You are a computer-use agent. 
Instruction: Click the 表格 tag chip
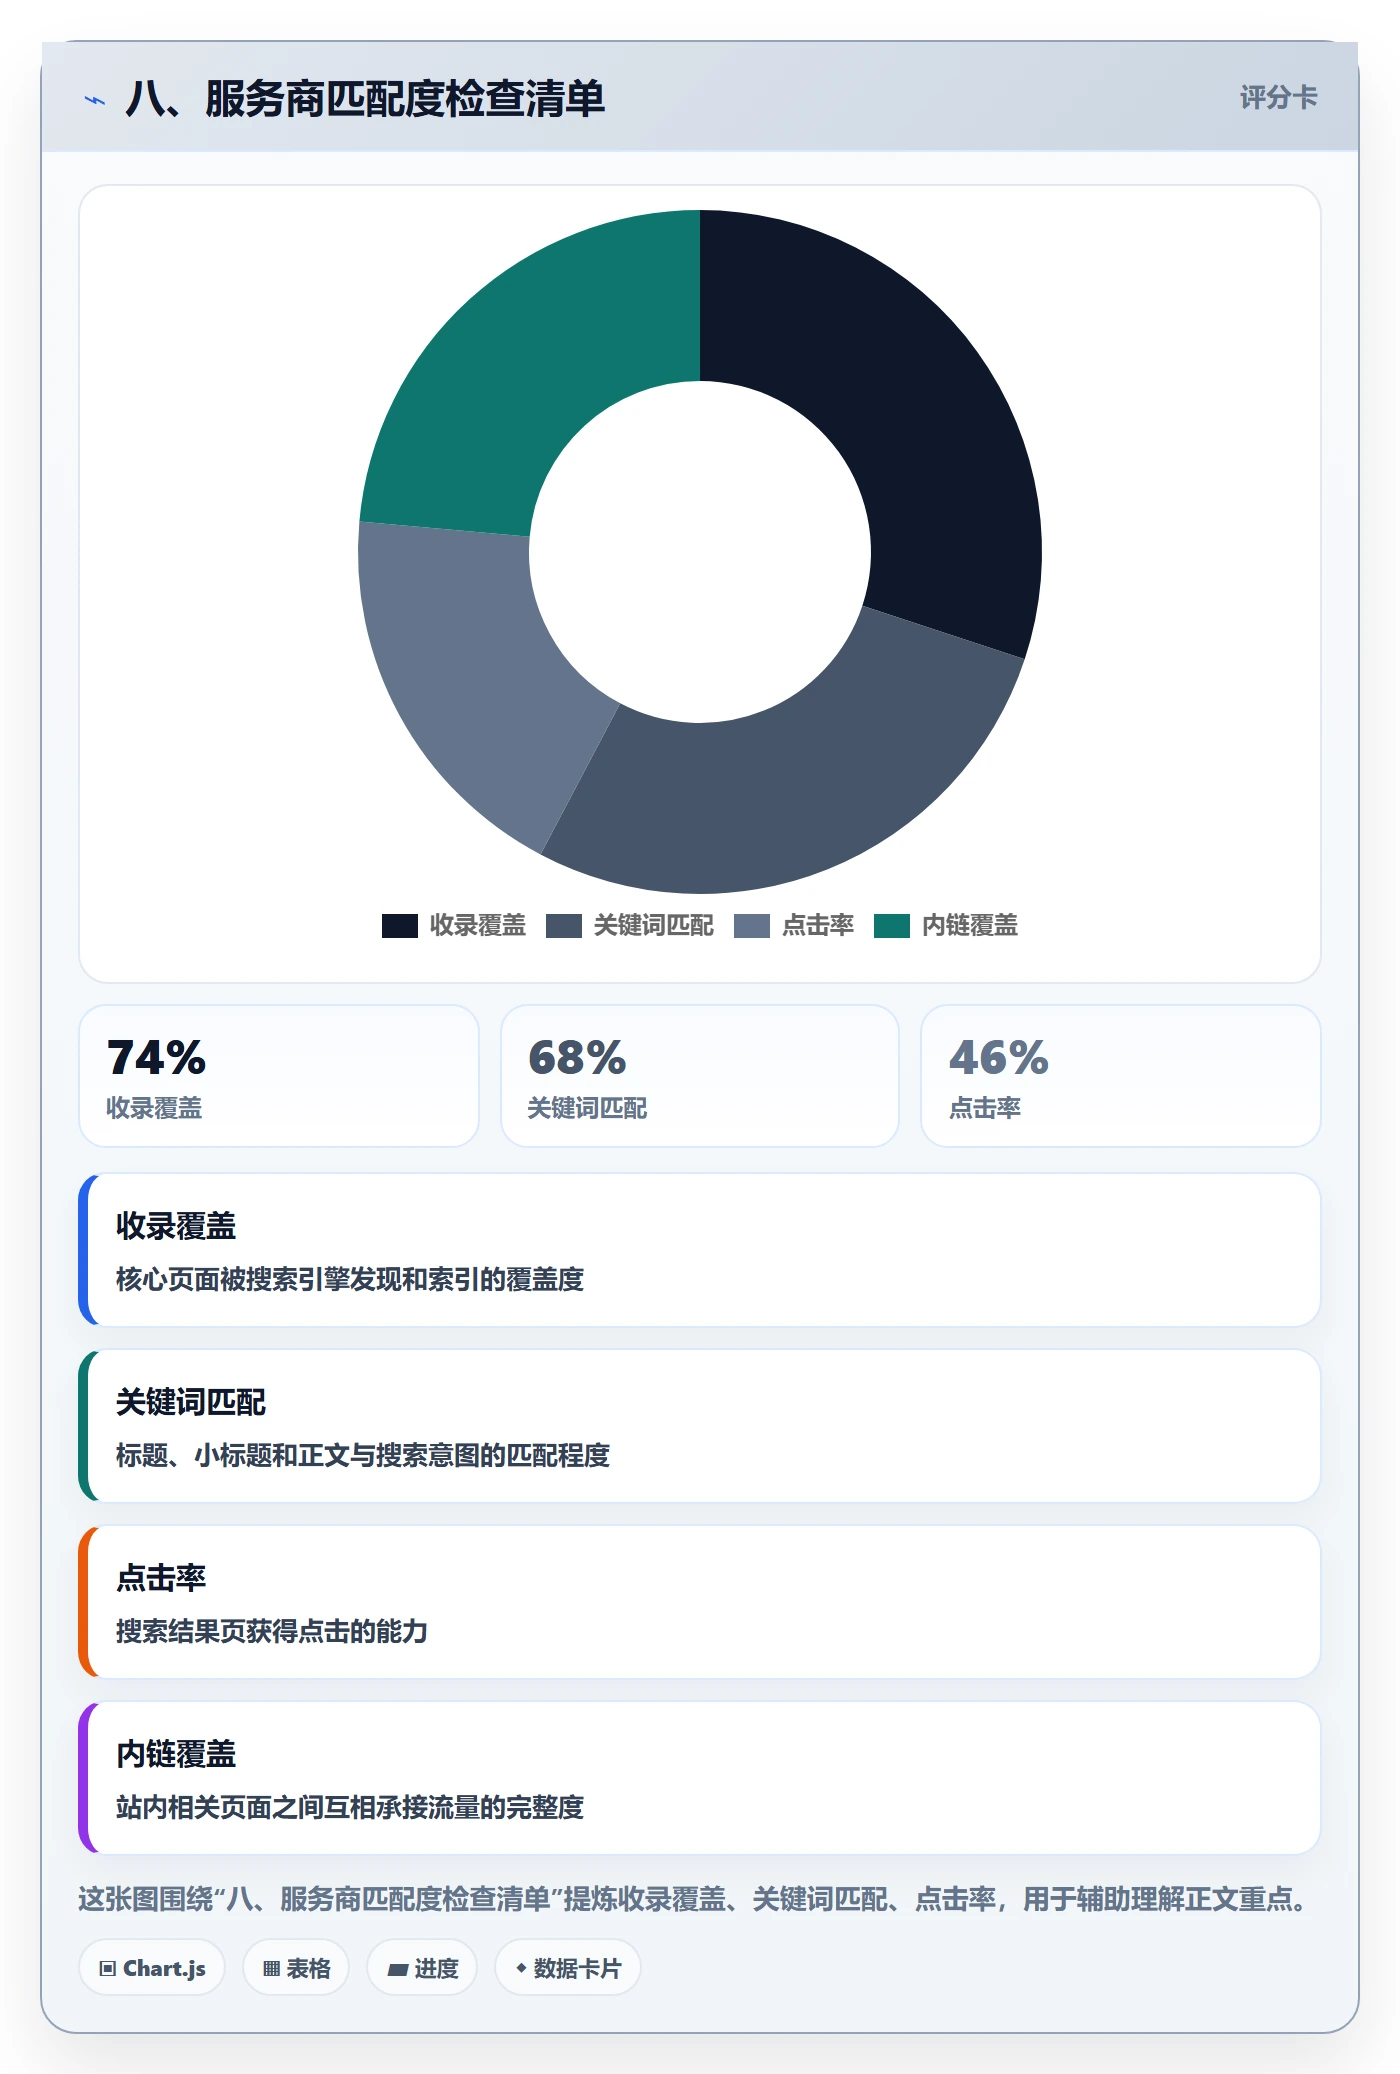pyautogui.click(x=296, y=1968)
